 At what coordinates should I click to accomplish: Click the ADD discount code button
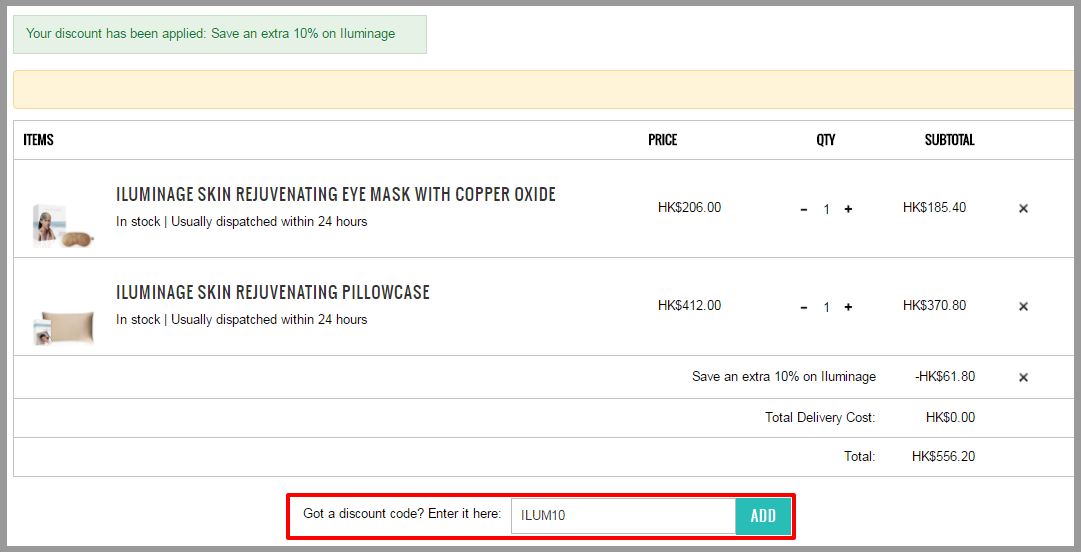[x=763, y=516]
